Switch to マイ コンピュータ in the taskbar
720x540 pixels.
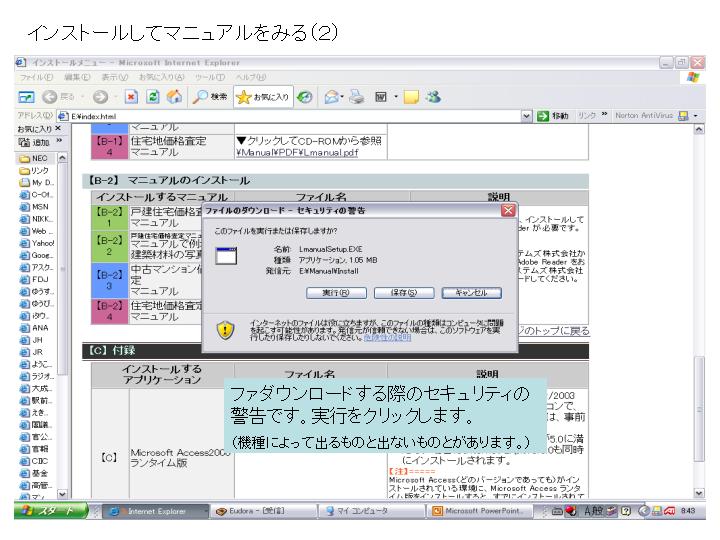[x=372, y=511]
